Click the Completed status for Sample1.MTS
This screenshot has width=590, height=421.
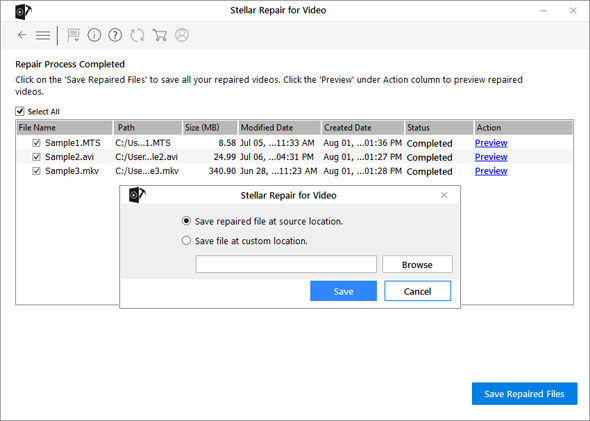[429, 143]
